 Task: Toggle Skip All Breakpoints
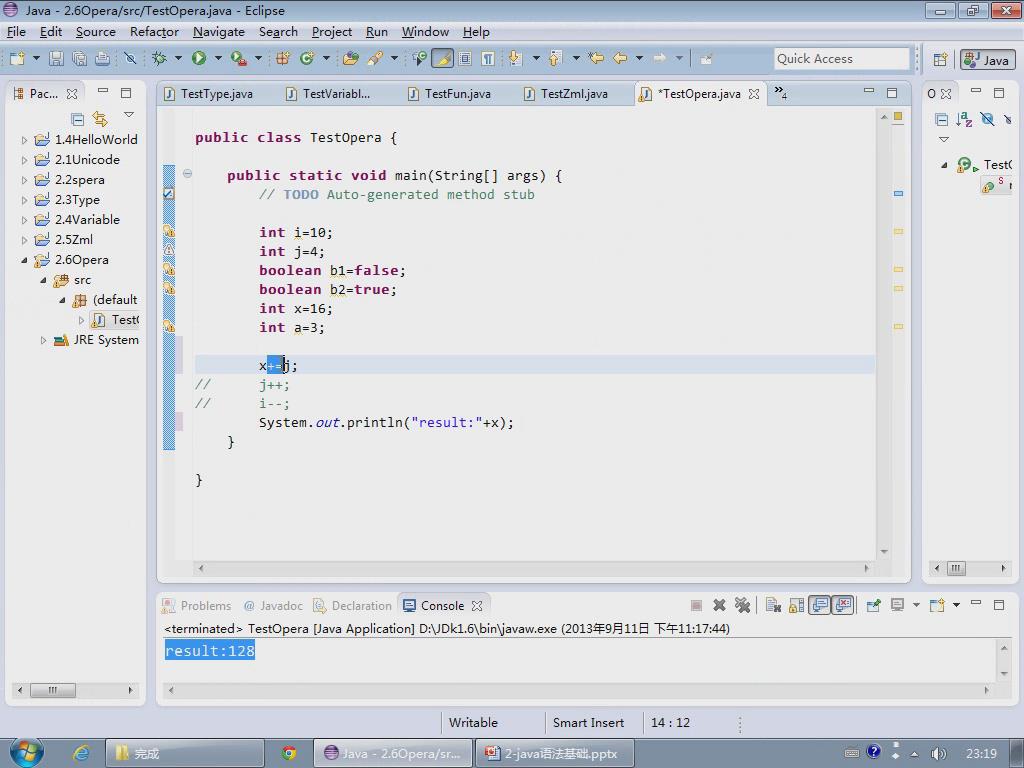(130, 59)
